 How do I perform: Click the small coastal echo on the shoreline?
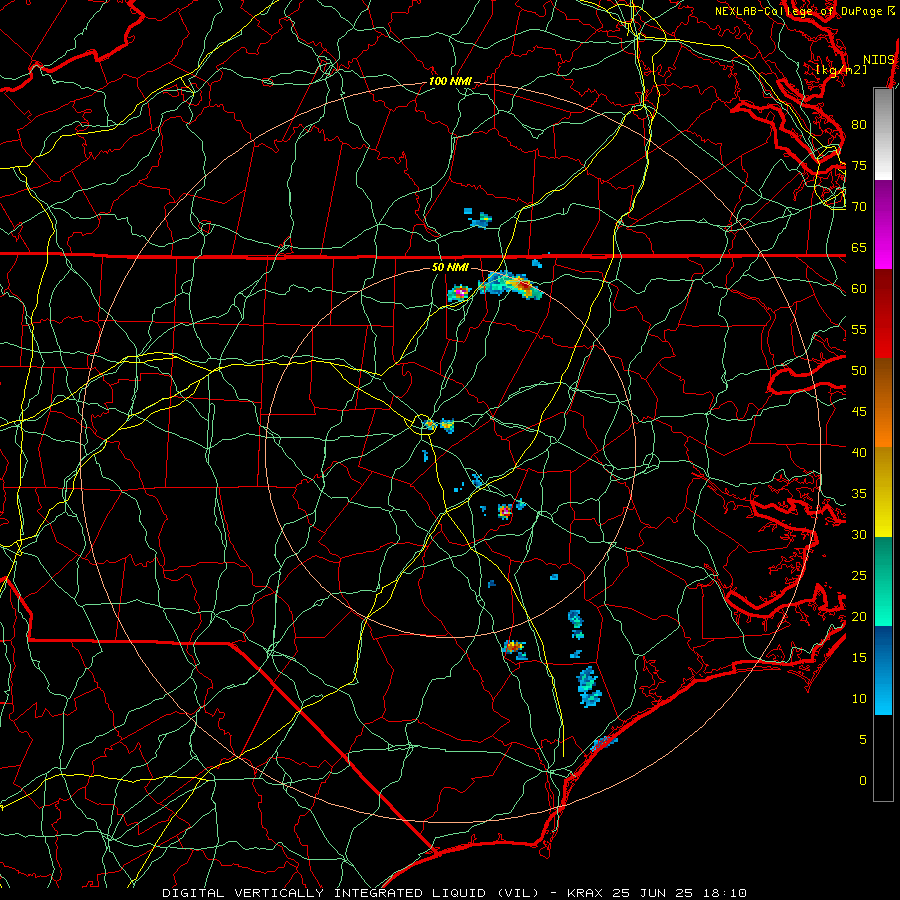pos(604,743)
